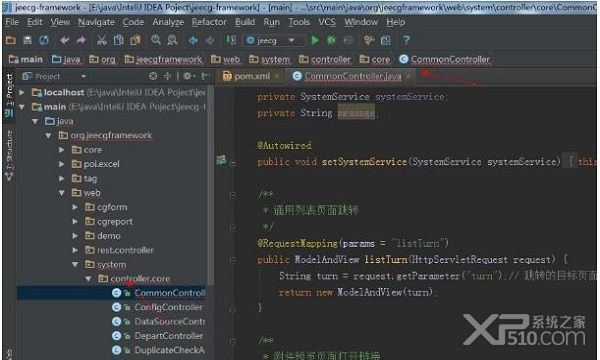Click the Synchronize toolbar icon
Image resolution: width=600 pixels, height=360 pixels.
point(44,40)
